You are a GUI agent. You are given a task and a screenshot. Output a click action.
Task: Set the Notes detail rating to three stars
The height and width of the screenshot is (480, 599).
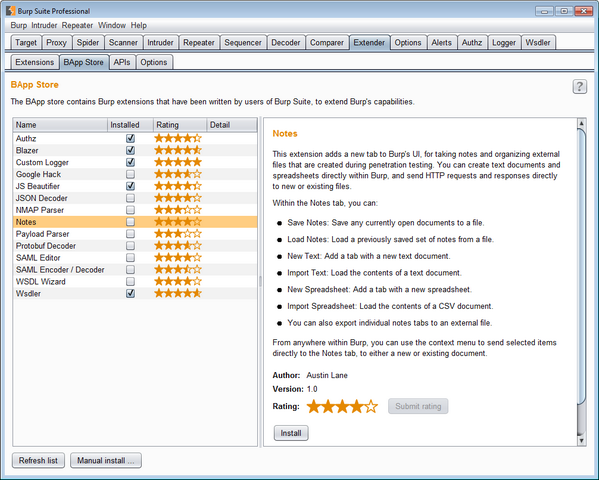[342, 406]
